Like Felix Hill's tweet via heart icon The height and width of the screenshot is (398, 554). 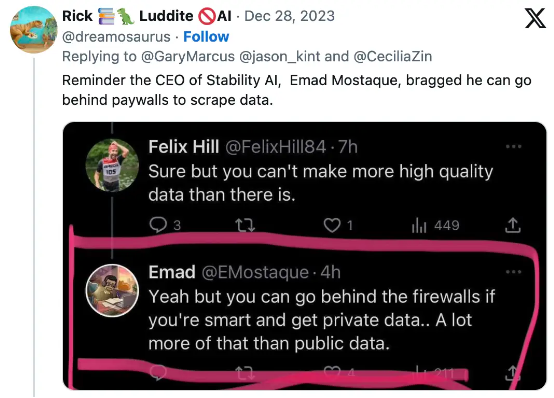332,225
